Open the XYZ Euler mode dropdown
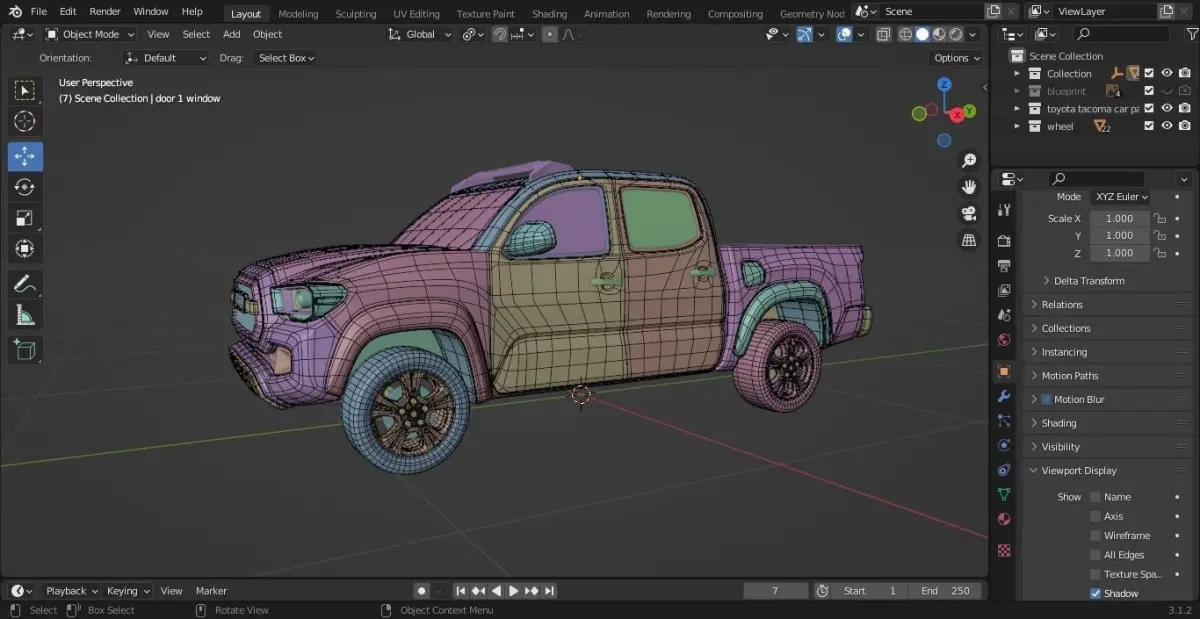The width and height of the screenshot is (1200, 619). pyautogui.click(x=1120, y=197)
